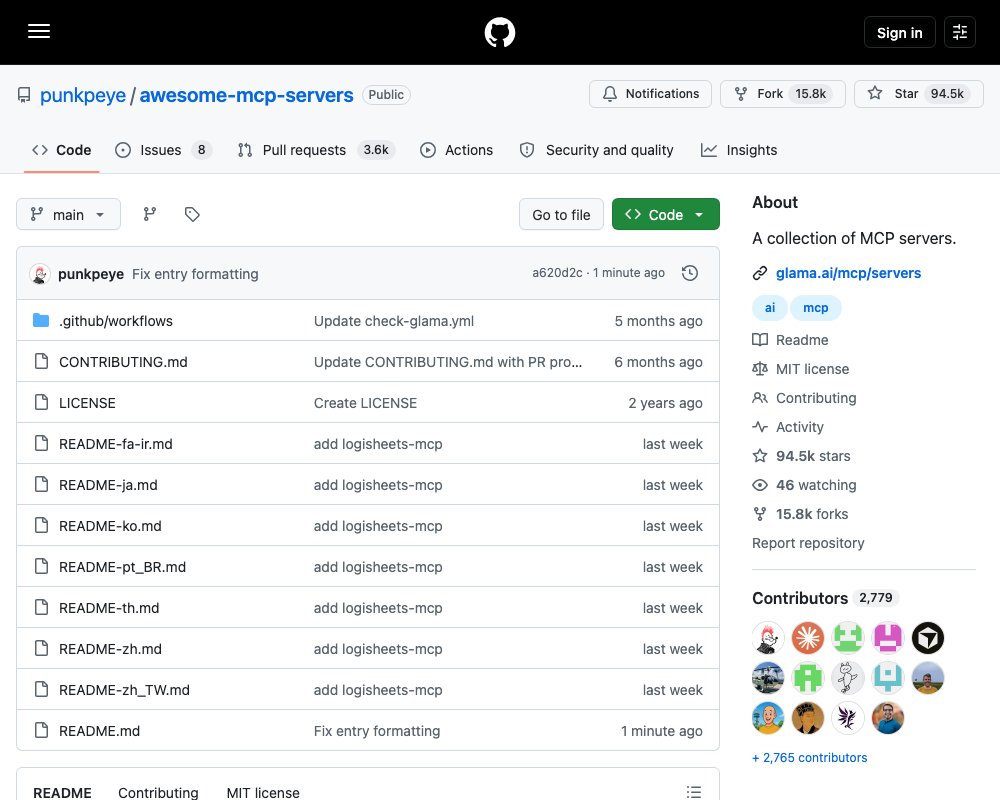The image size is (1000, 800).
Task: Open README-ko.md file
Action: point(110,526)
